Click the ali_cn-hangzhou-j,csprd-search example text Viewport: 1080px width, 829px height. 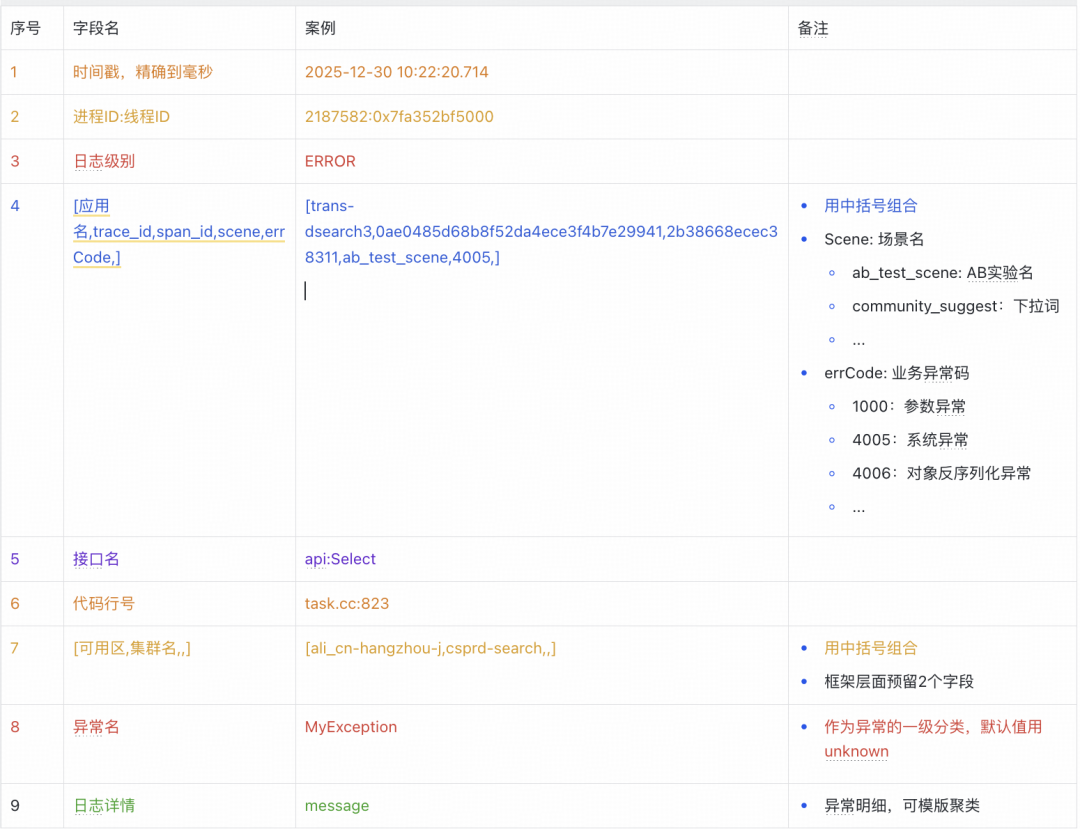pos(430,648)
